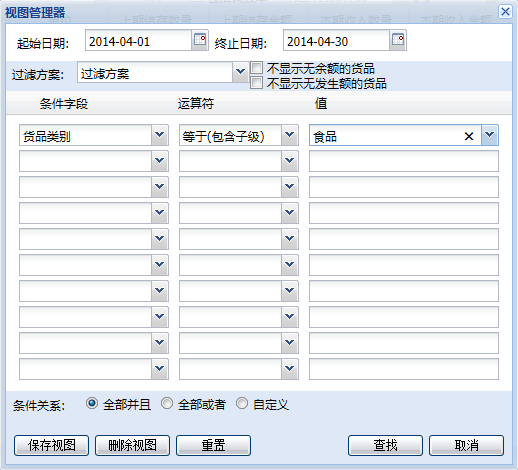Open the end date calendar picker
Image resolution: width=518 pixels, height=470 pixels.
click(398, 40)
